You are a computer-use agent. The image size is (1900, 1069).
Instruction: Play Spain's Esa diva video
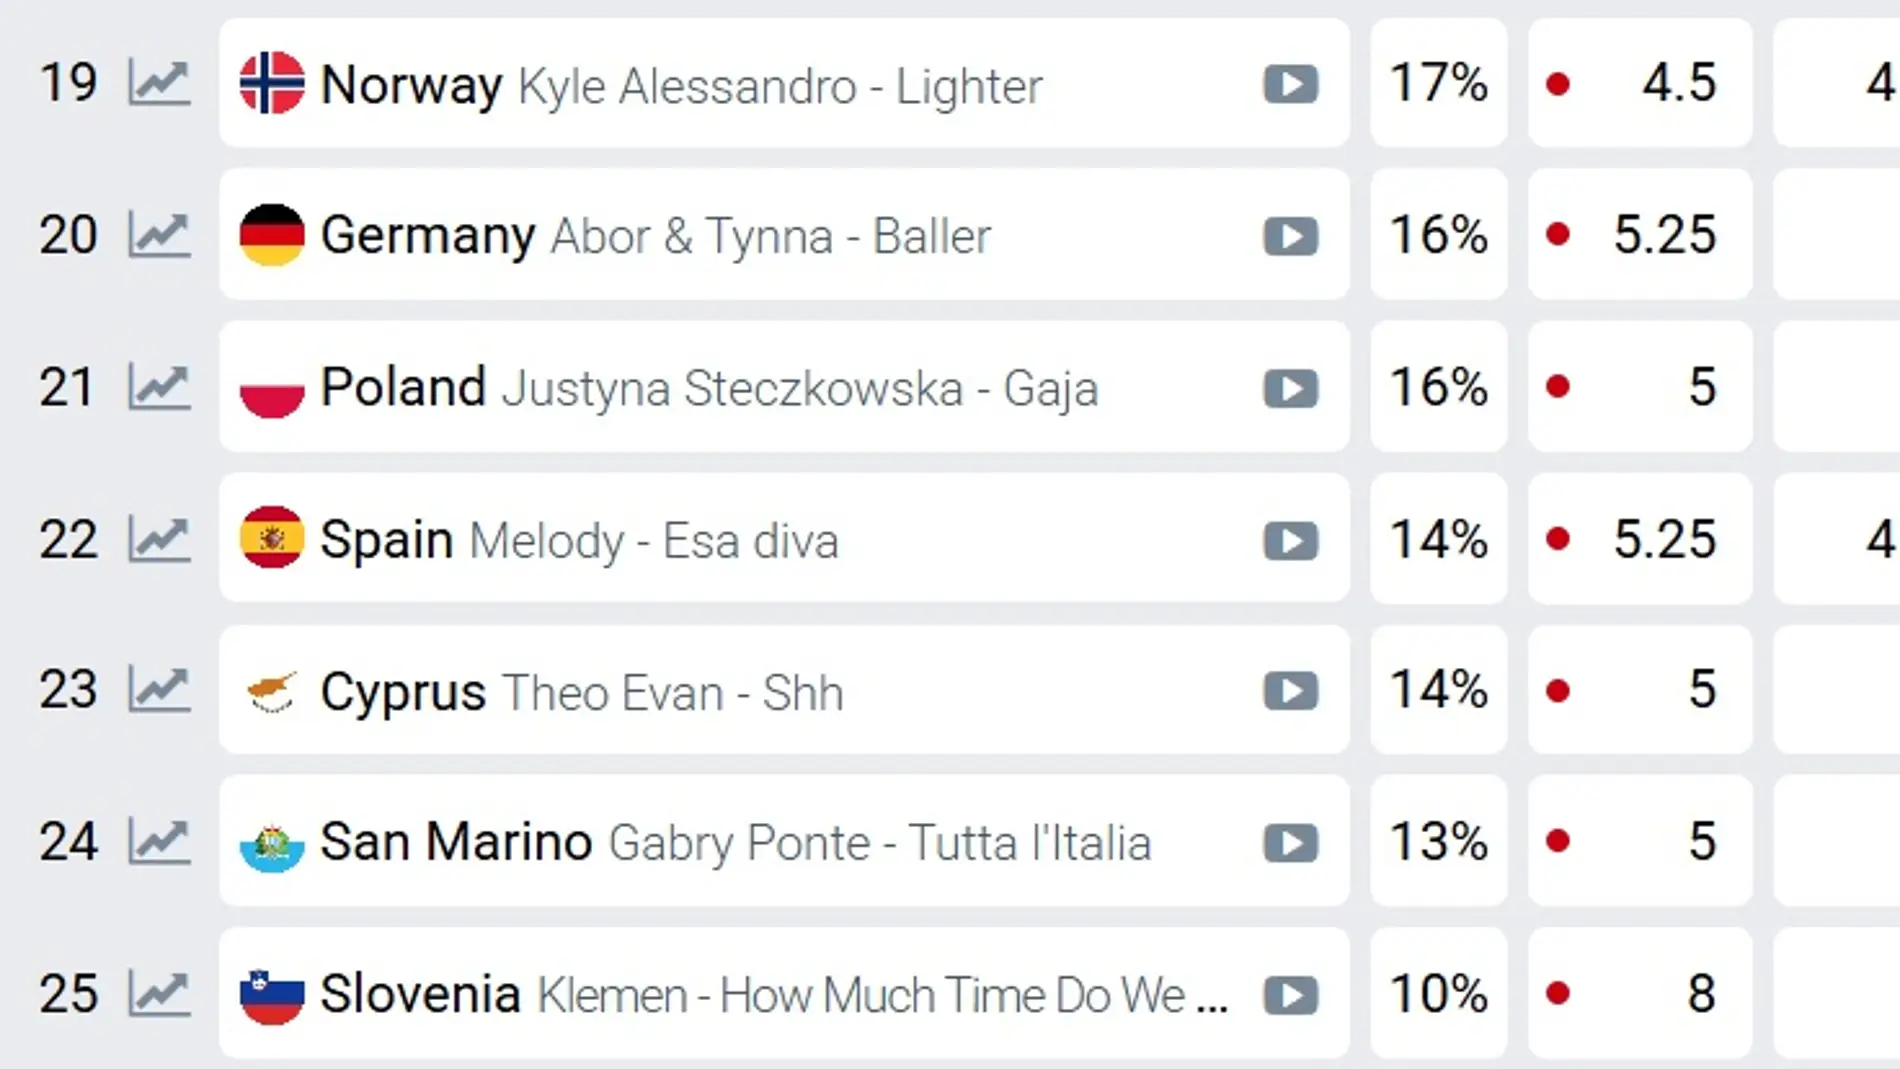pos(1290,540)
